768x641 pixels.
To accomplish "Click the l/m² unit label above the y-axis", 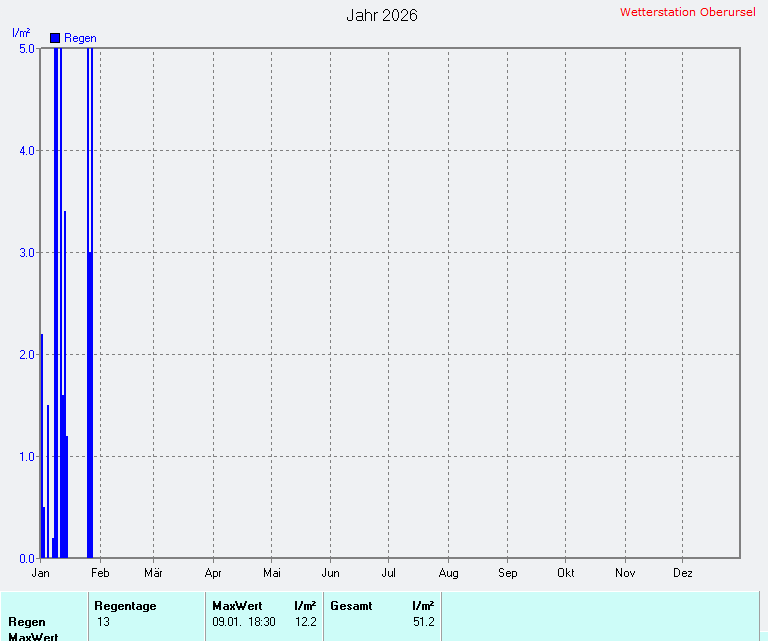I will 21,33.
